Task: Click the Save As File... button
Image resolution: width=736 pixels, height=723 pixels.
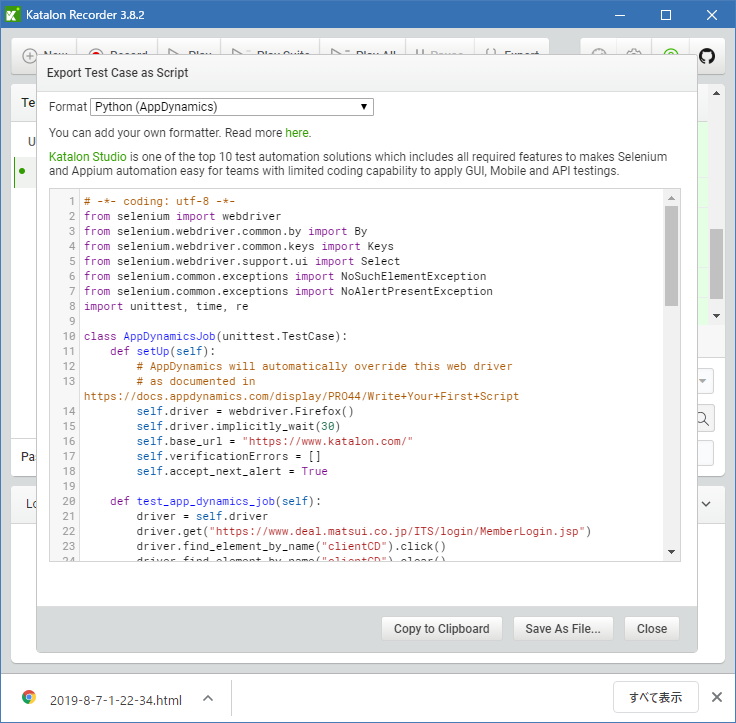Action: [x=563, y=629]
